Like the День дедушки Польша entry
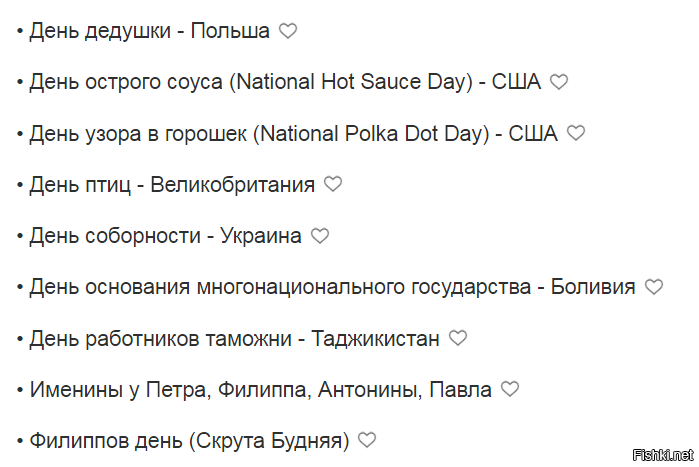Image resolution: width=699 pixels, height=467 pixels. click(x=288, y=31)
